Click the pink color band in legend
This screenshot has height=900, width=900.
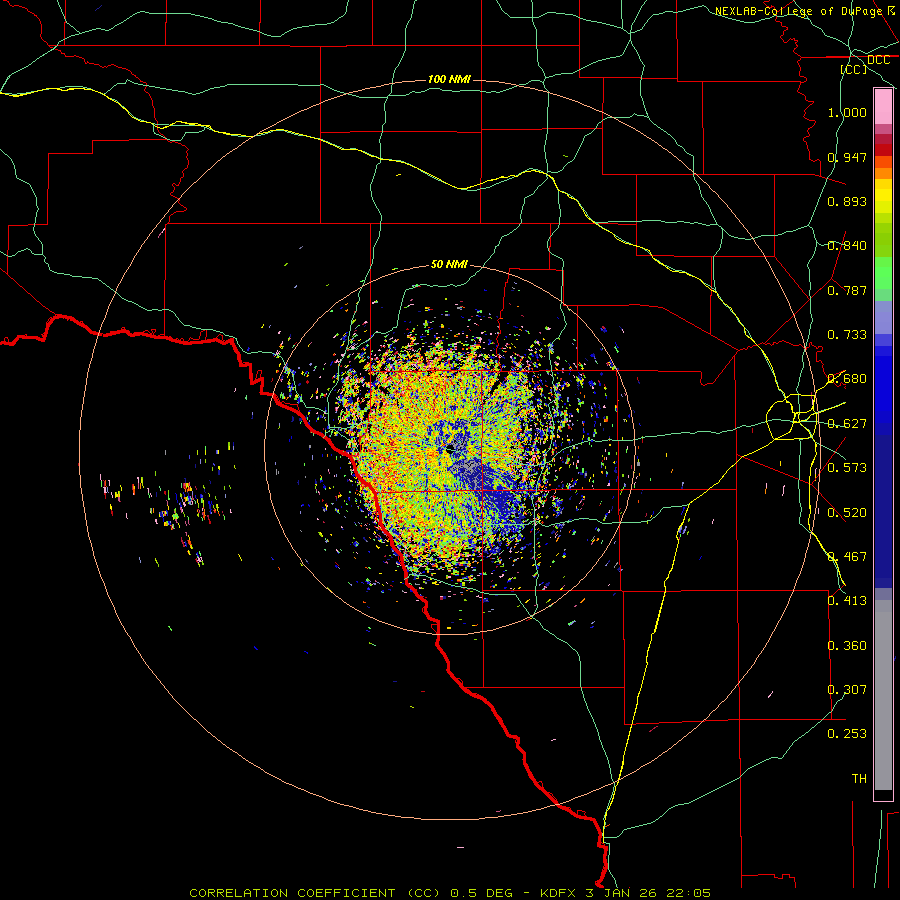click(x=883, y=107)
